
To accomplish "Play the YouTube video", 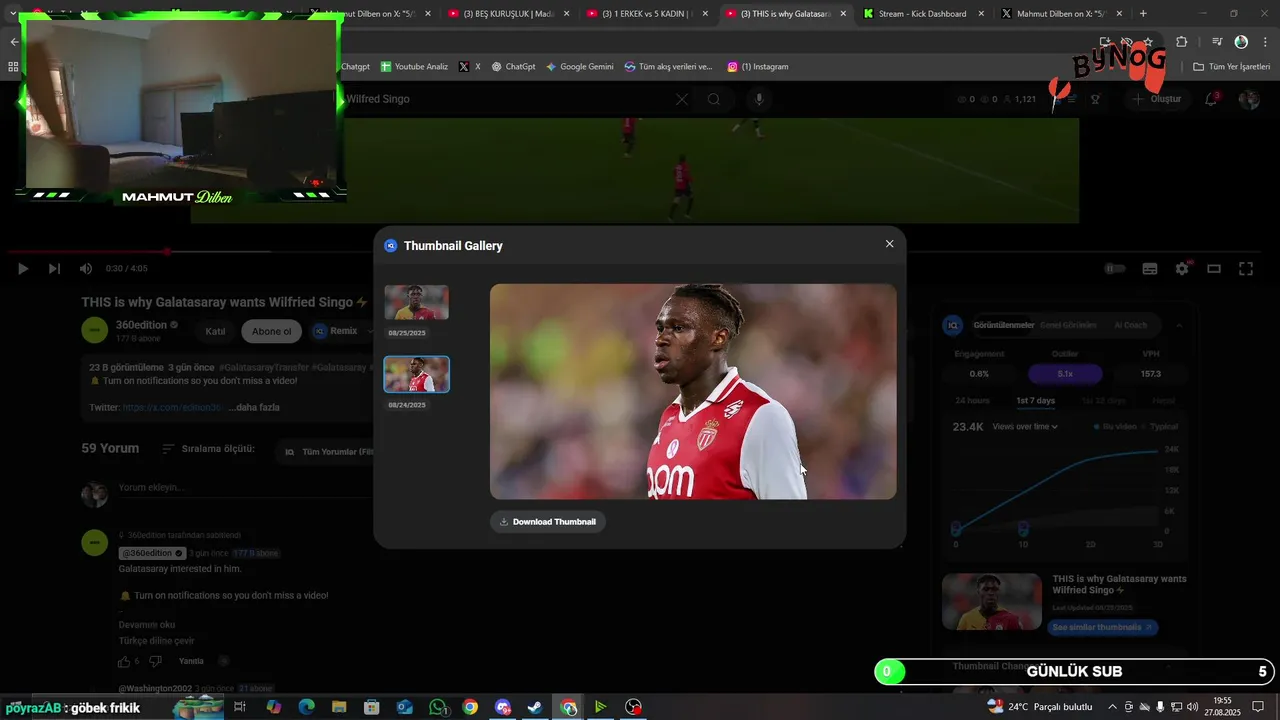I will [23, 268].
